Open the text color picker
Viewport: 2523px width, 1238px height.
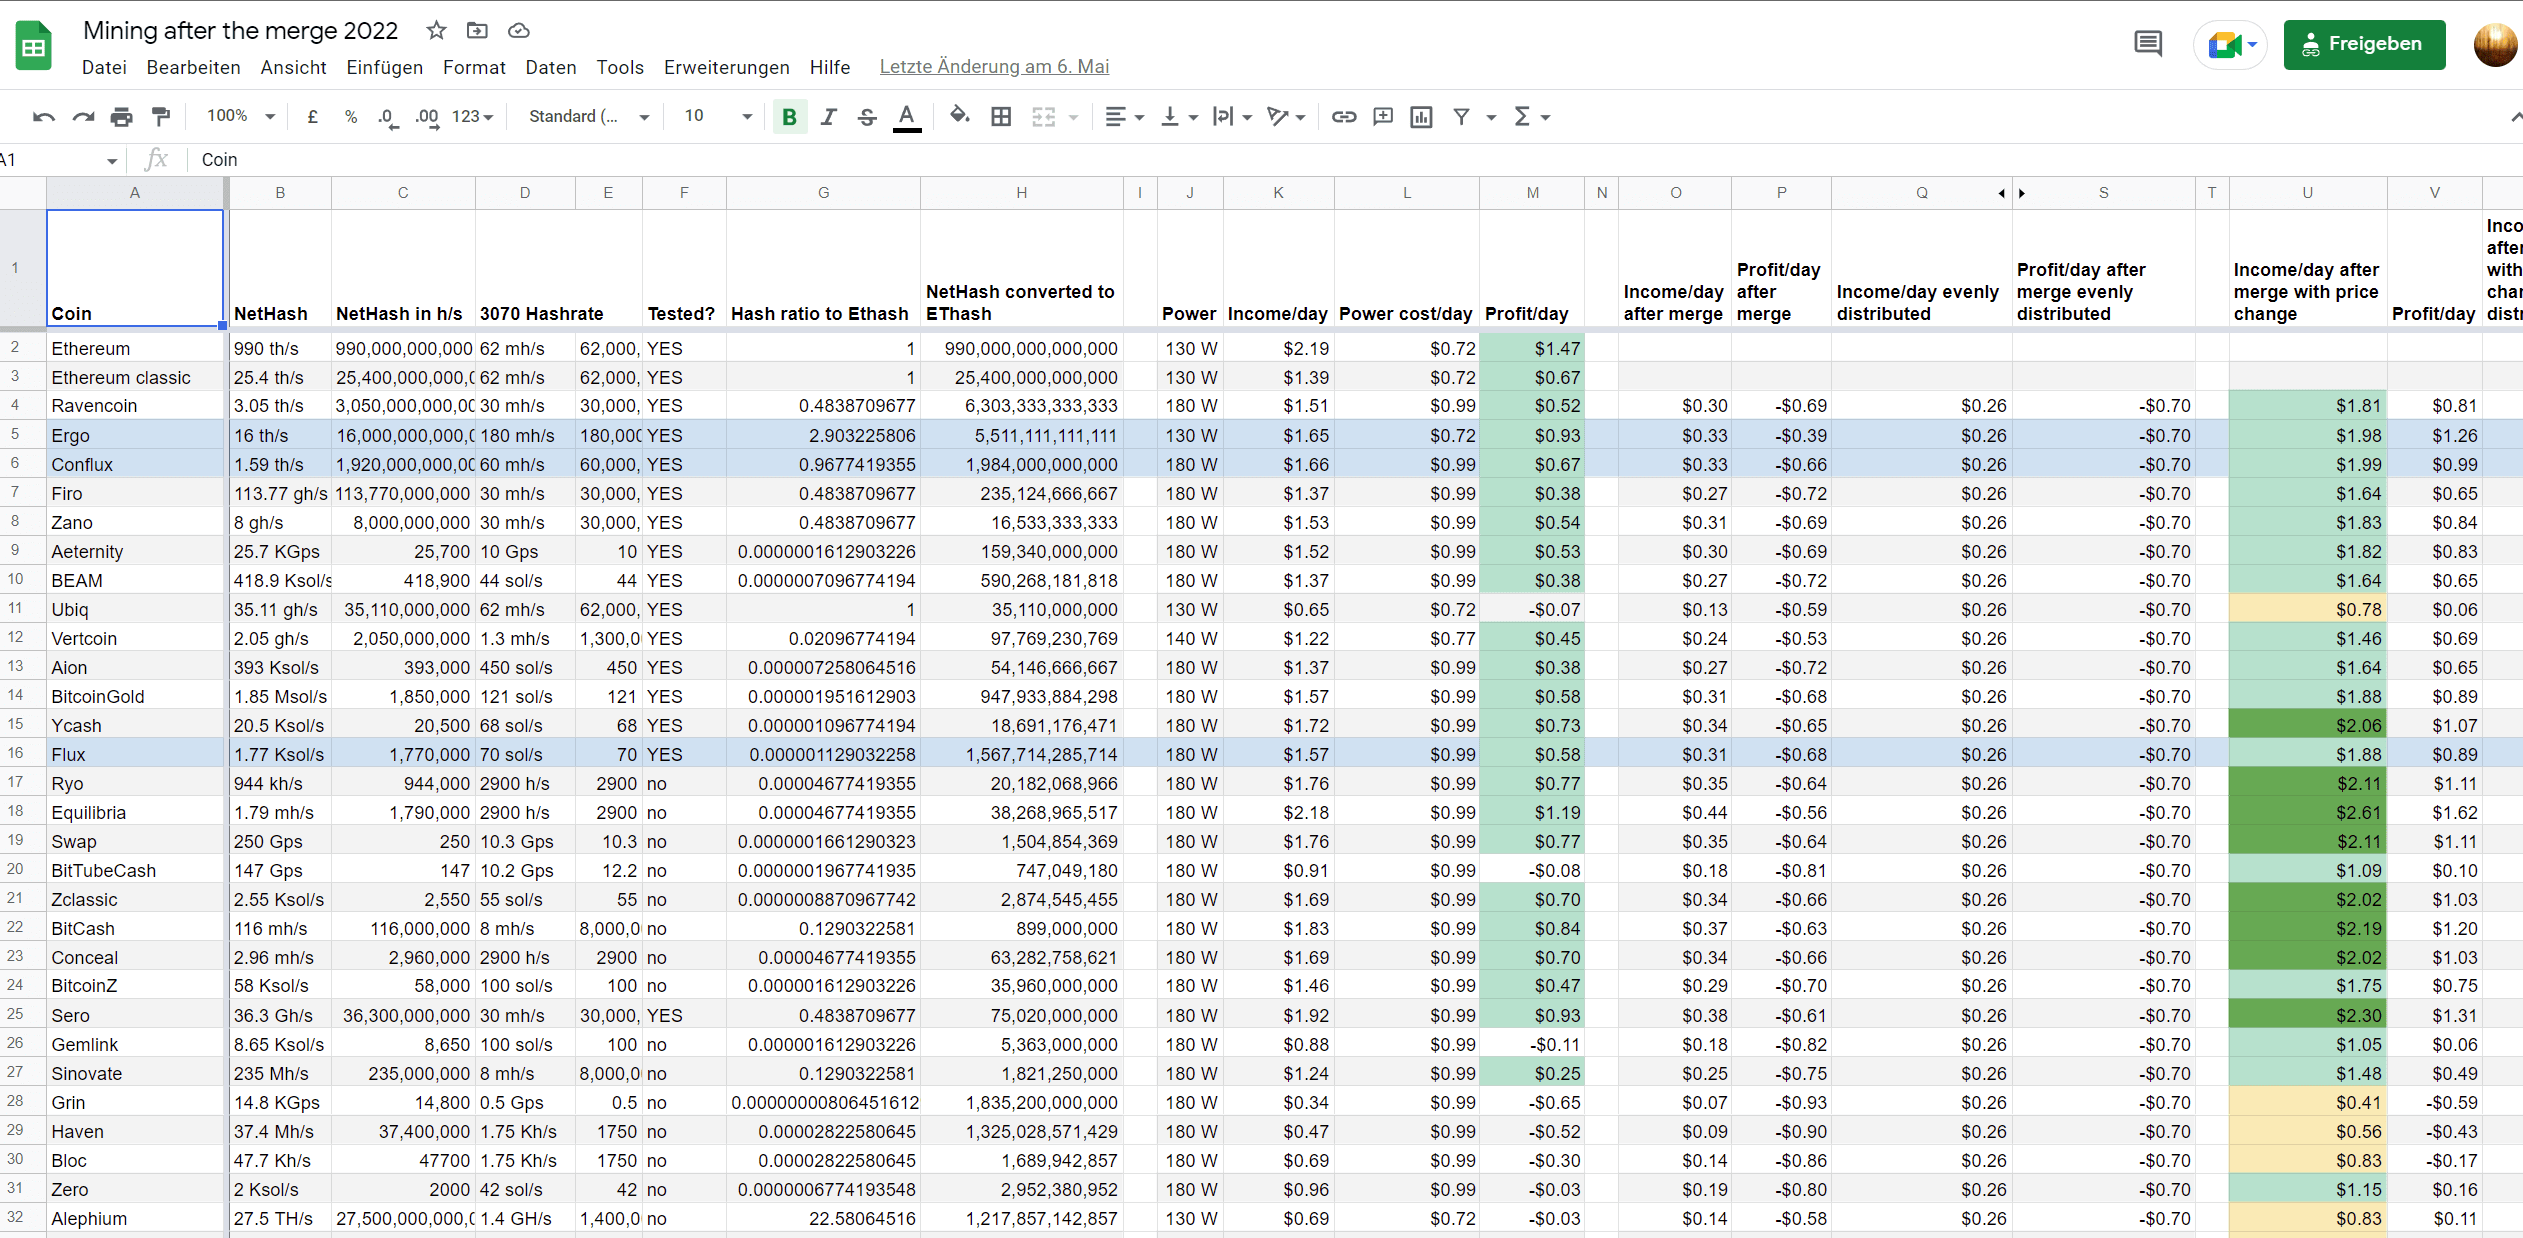pos(906,117)
